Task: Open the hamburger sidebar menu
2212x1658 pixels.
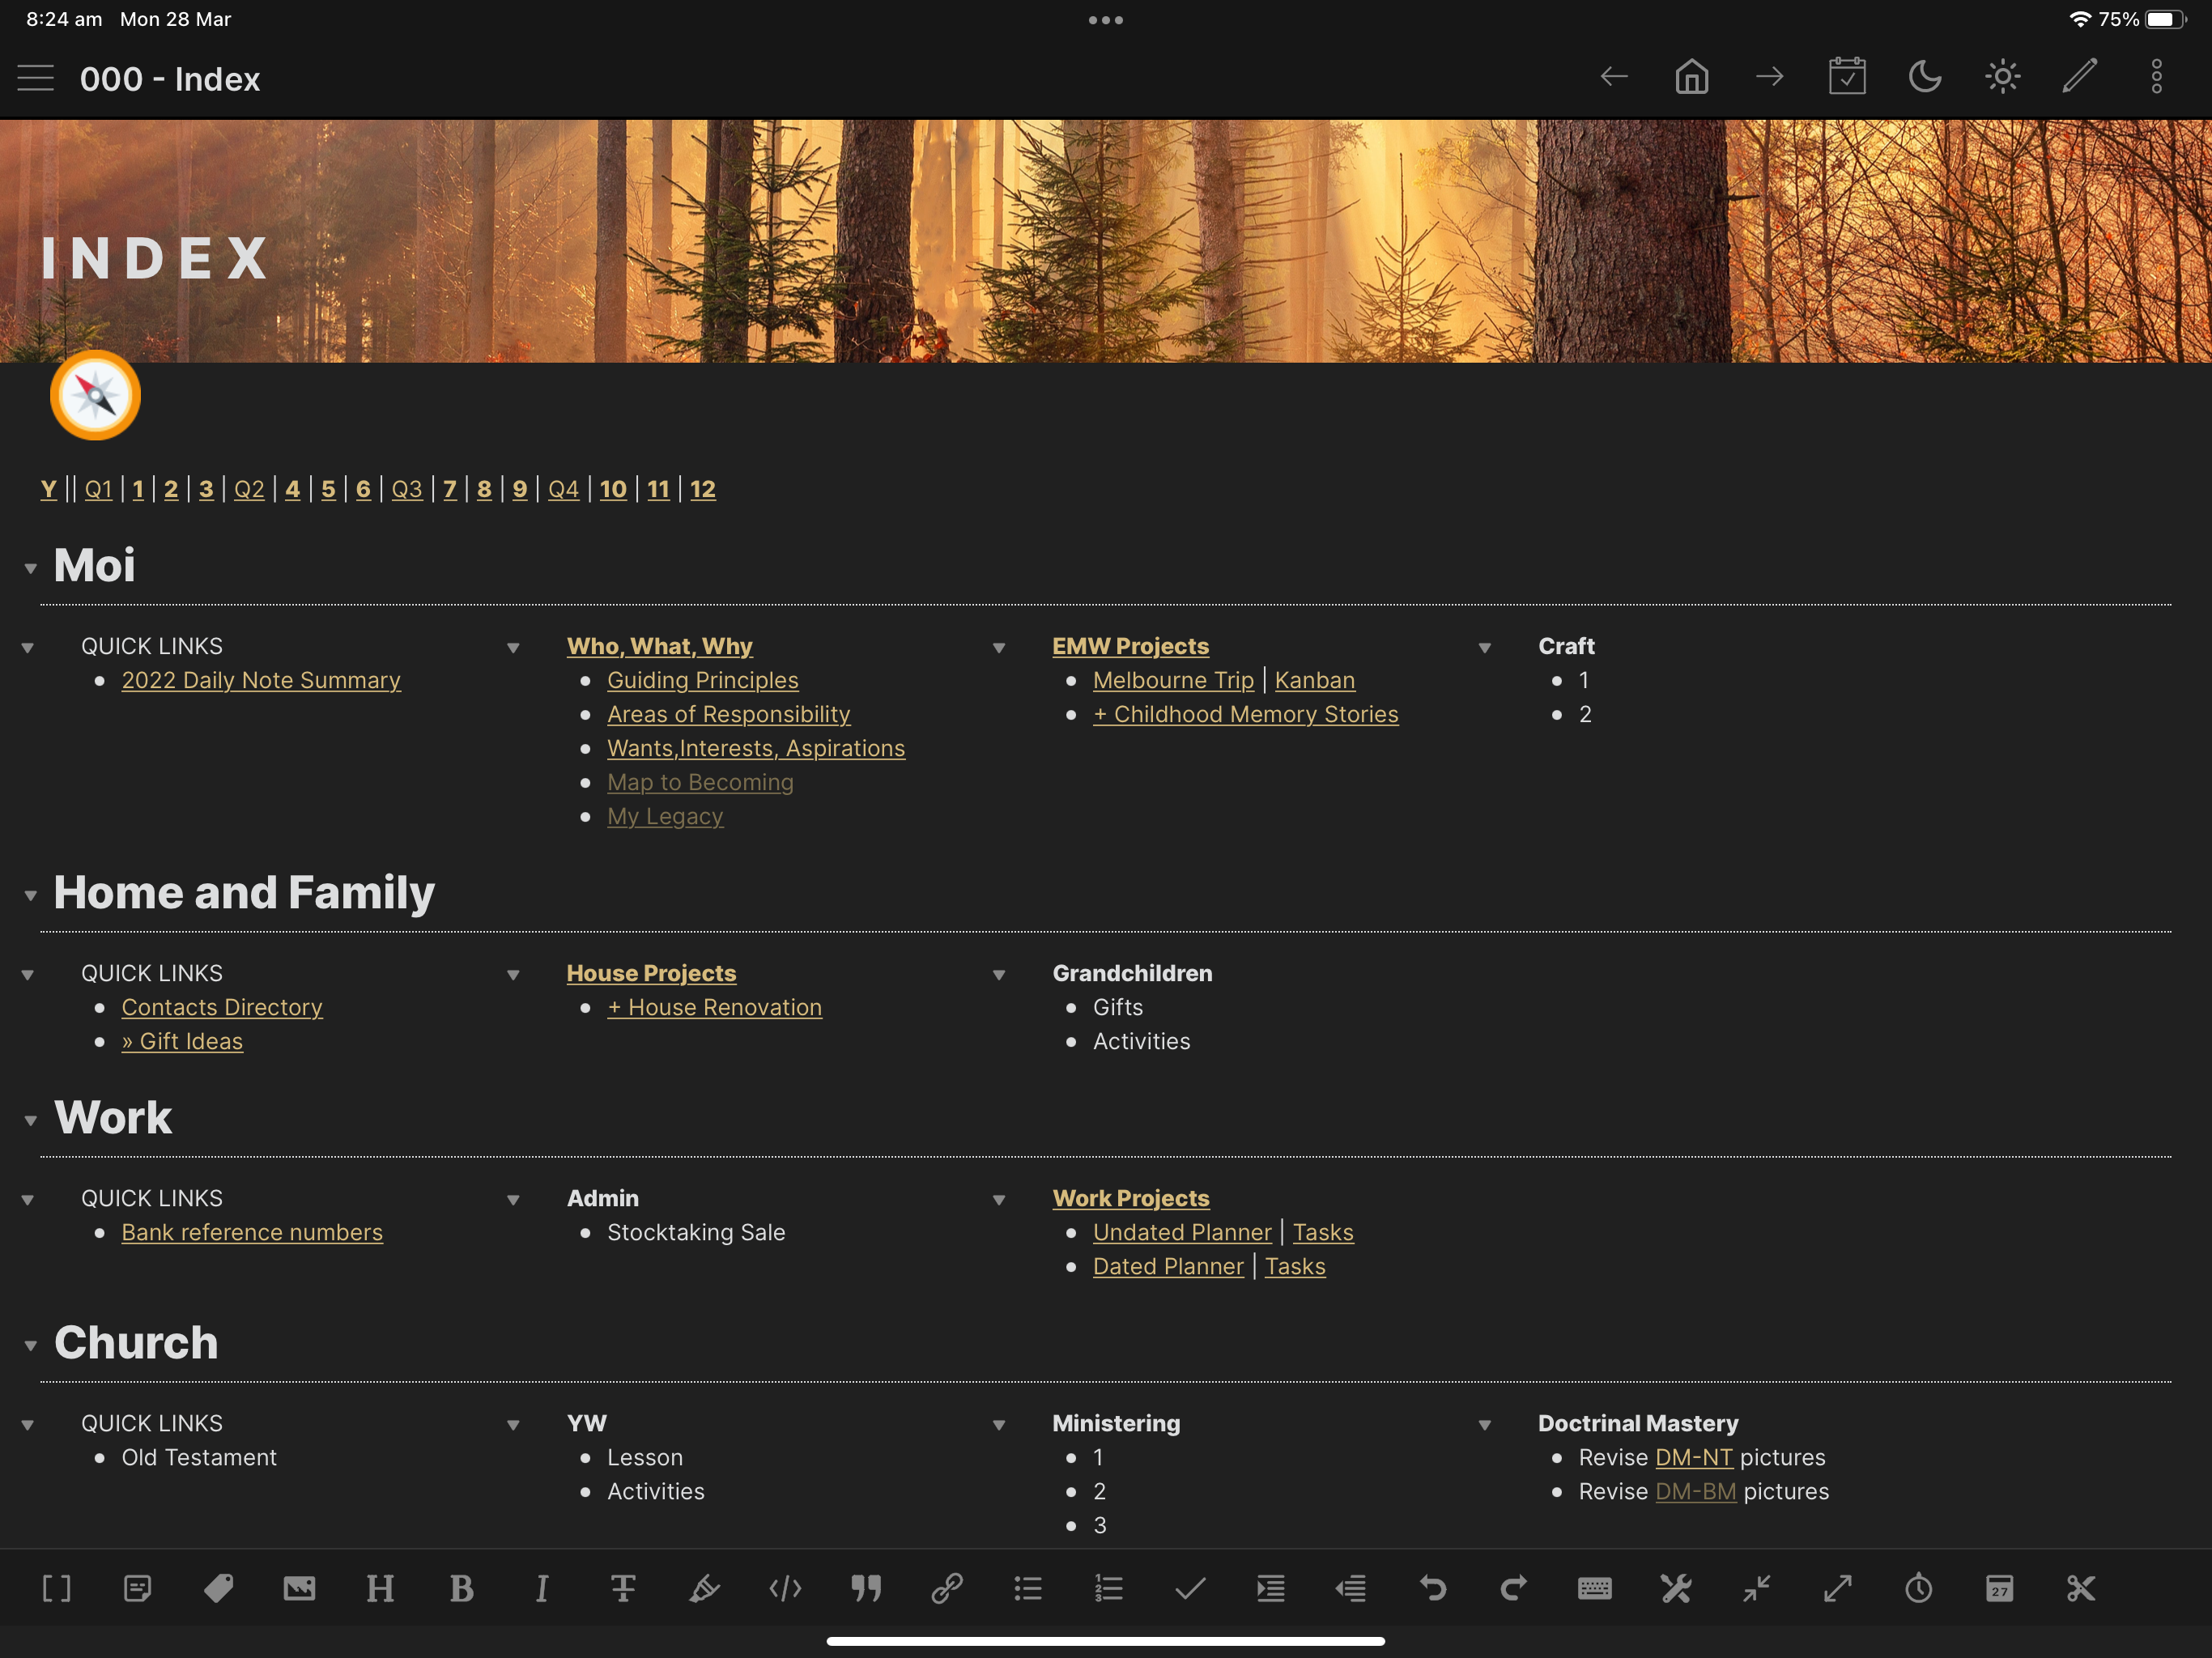Action: (x=35, y=78)
